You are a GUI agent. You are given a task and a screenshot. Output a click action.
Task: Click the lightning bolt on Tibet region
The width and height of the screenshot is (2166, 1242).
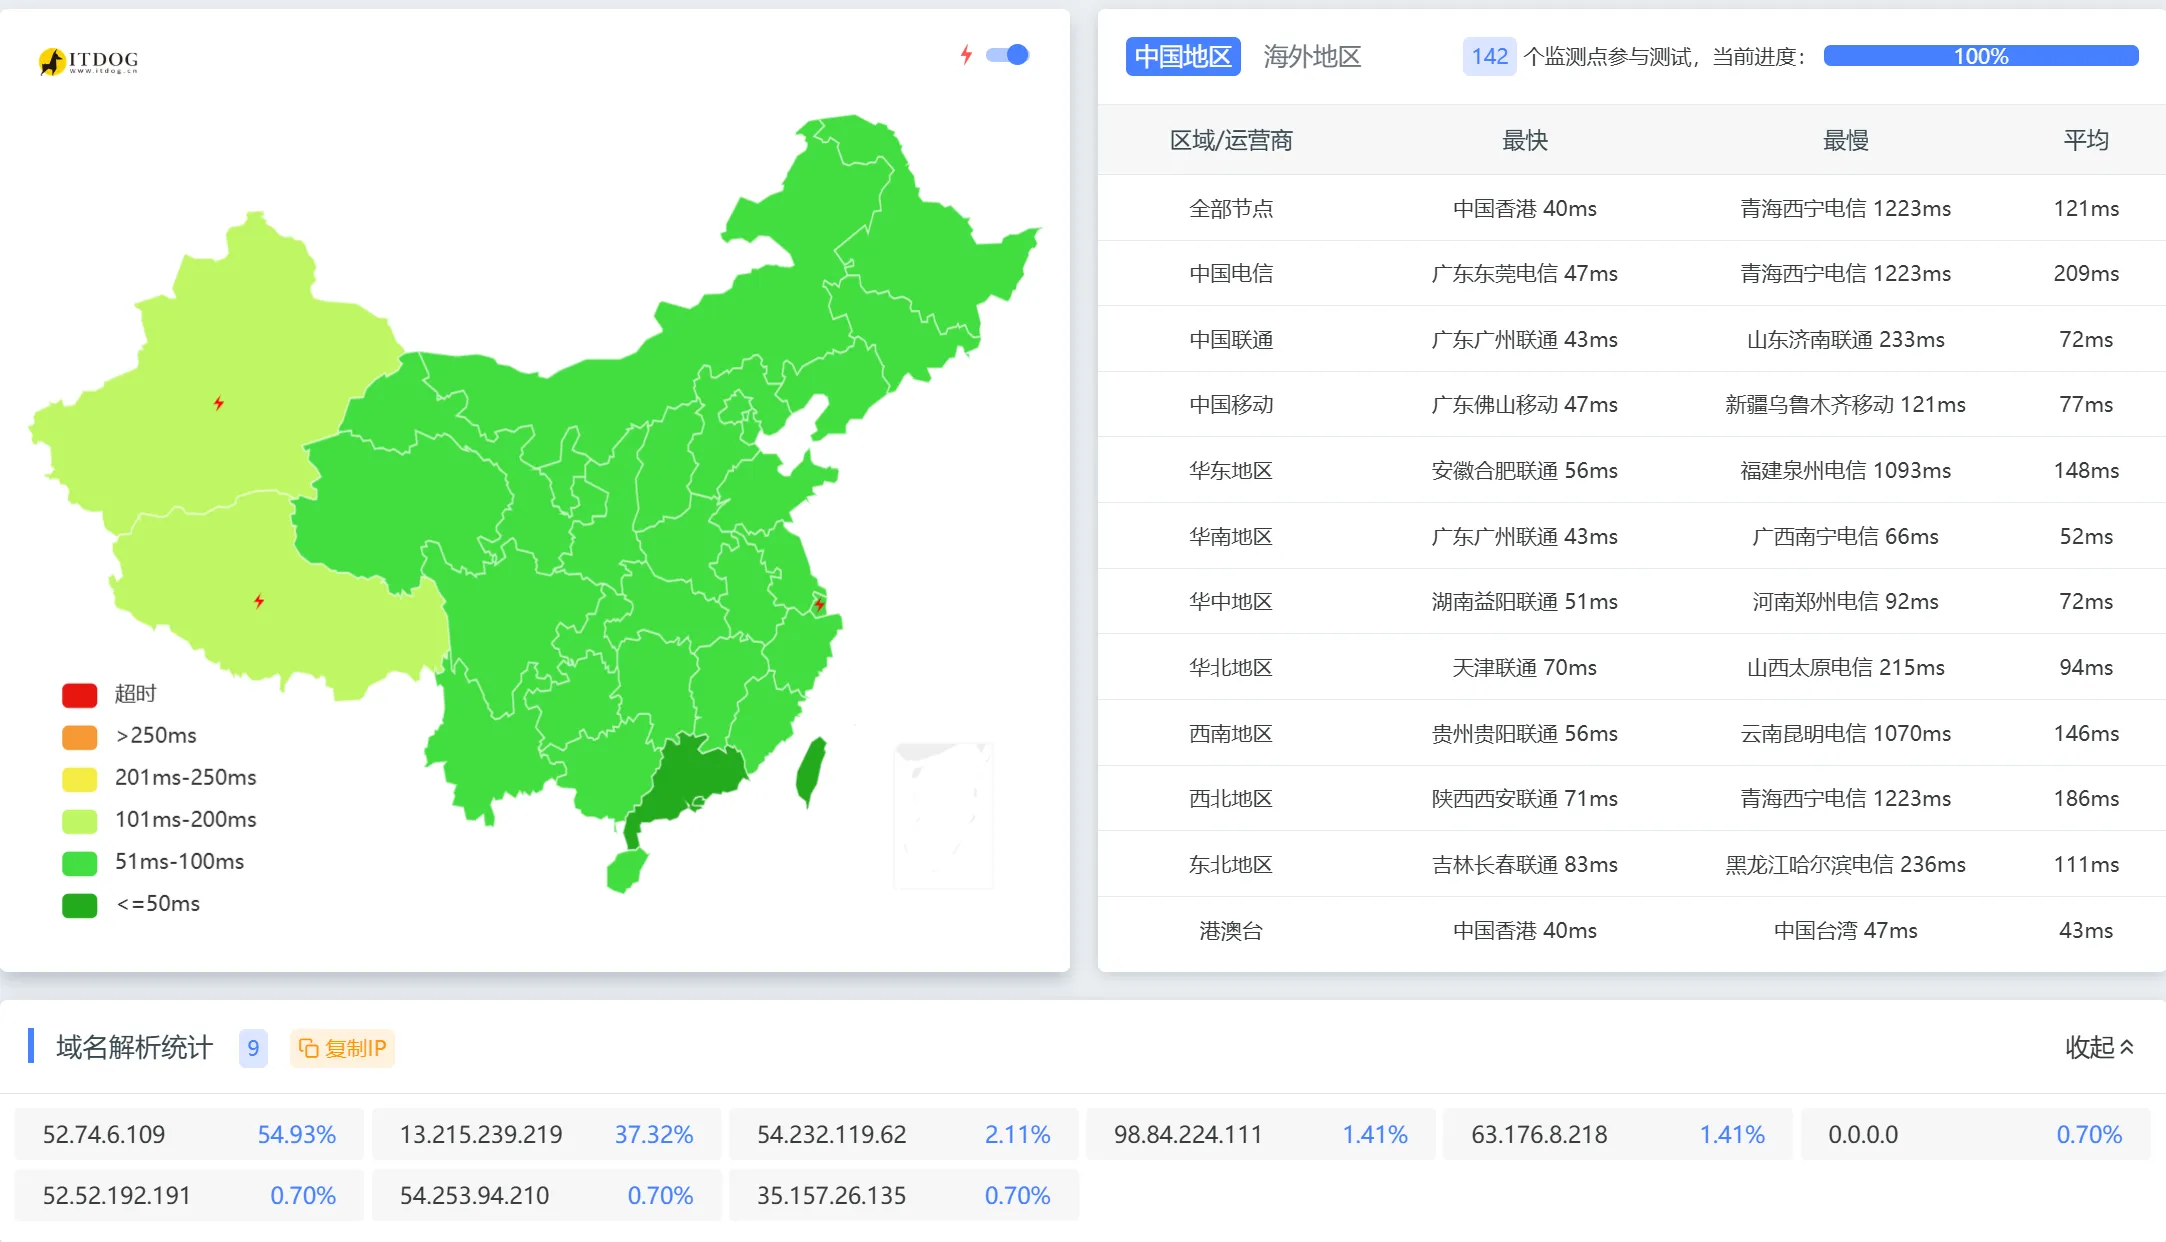pos(259,601)
